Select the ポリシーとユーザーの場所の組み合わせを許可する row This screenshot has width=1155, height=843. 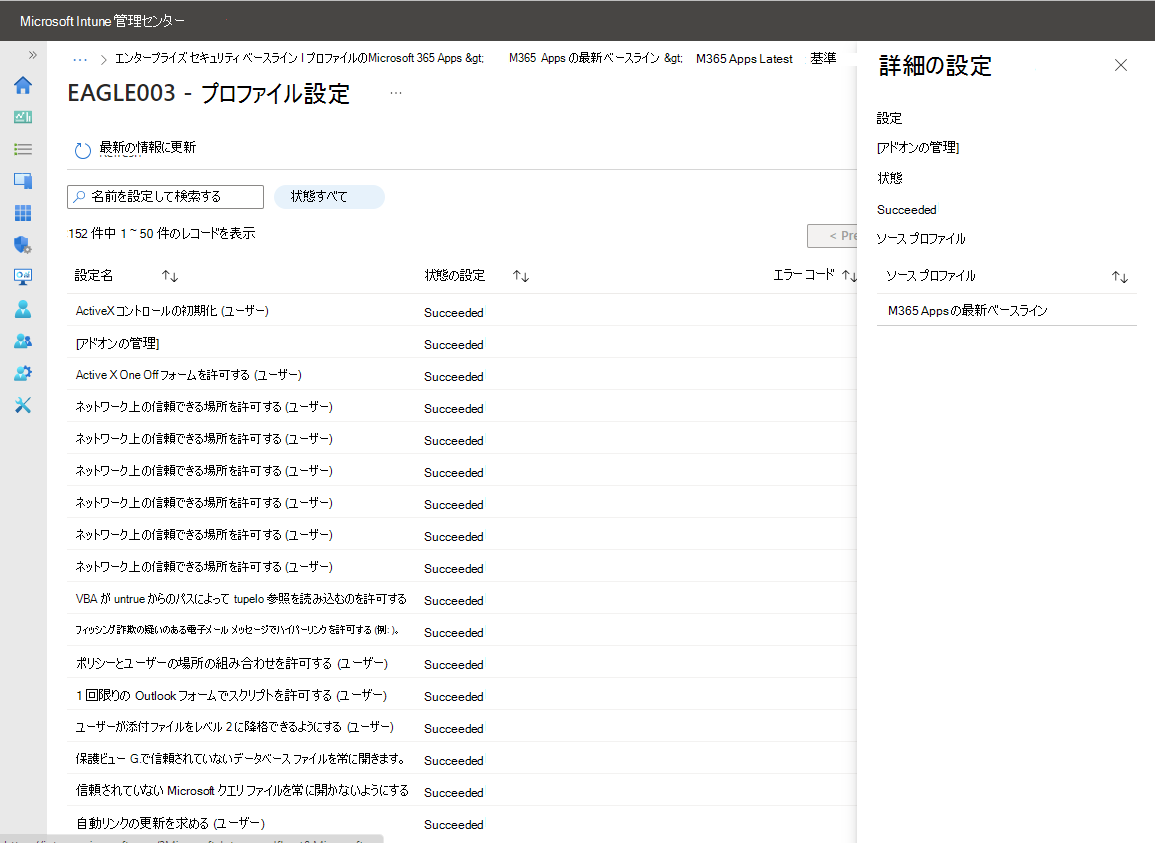pyautogui.click(x=462, y=663)
